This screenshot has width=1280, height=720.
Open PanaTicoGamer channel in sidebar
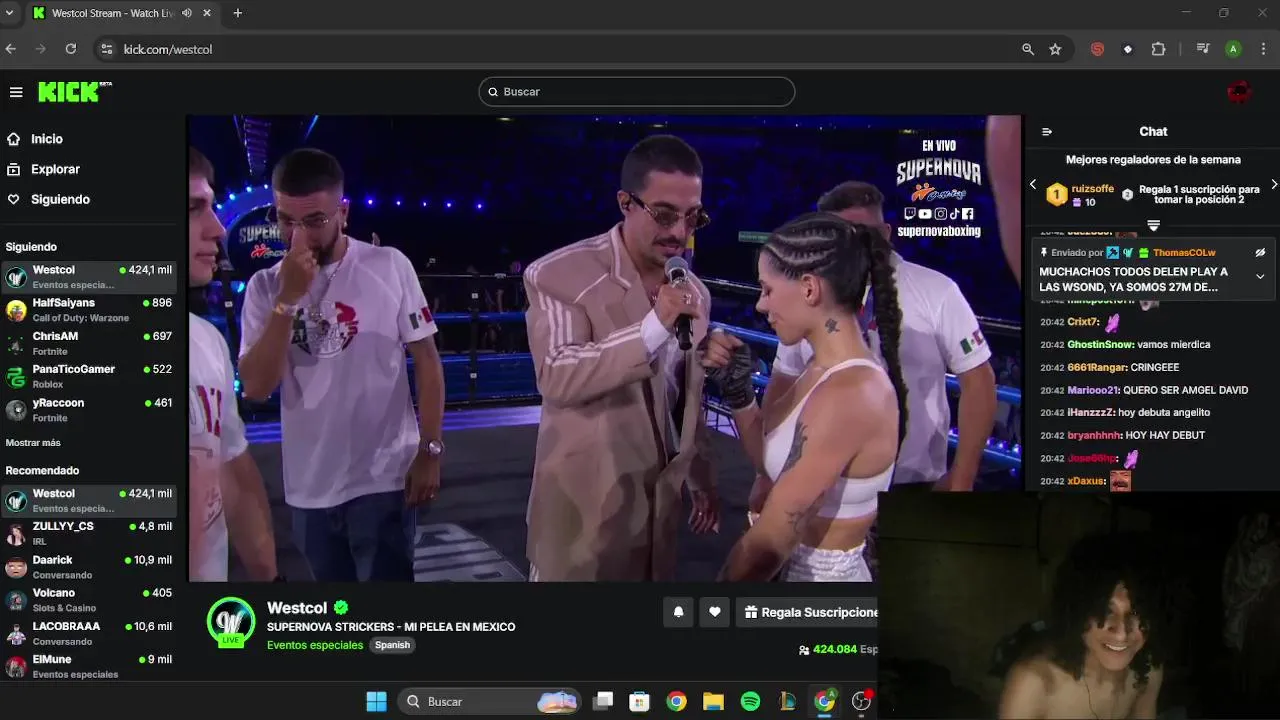click(90, 376)
